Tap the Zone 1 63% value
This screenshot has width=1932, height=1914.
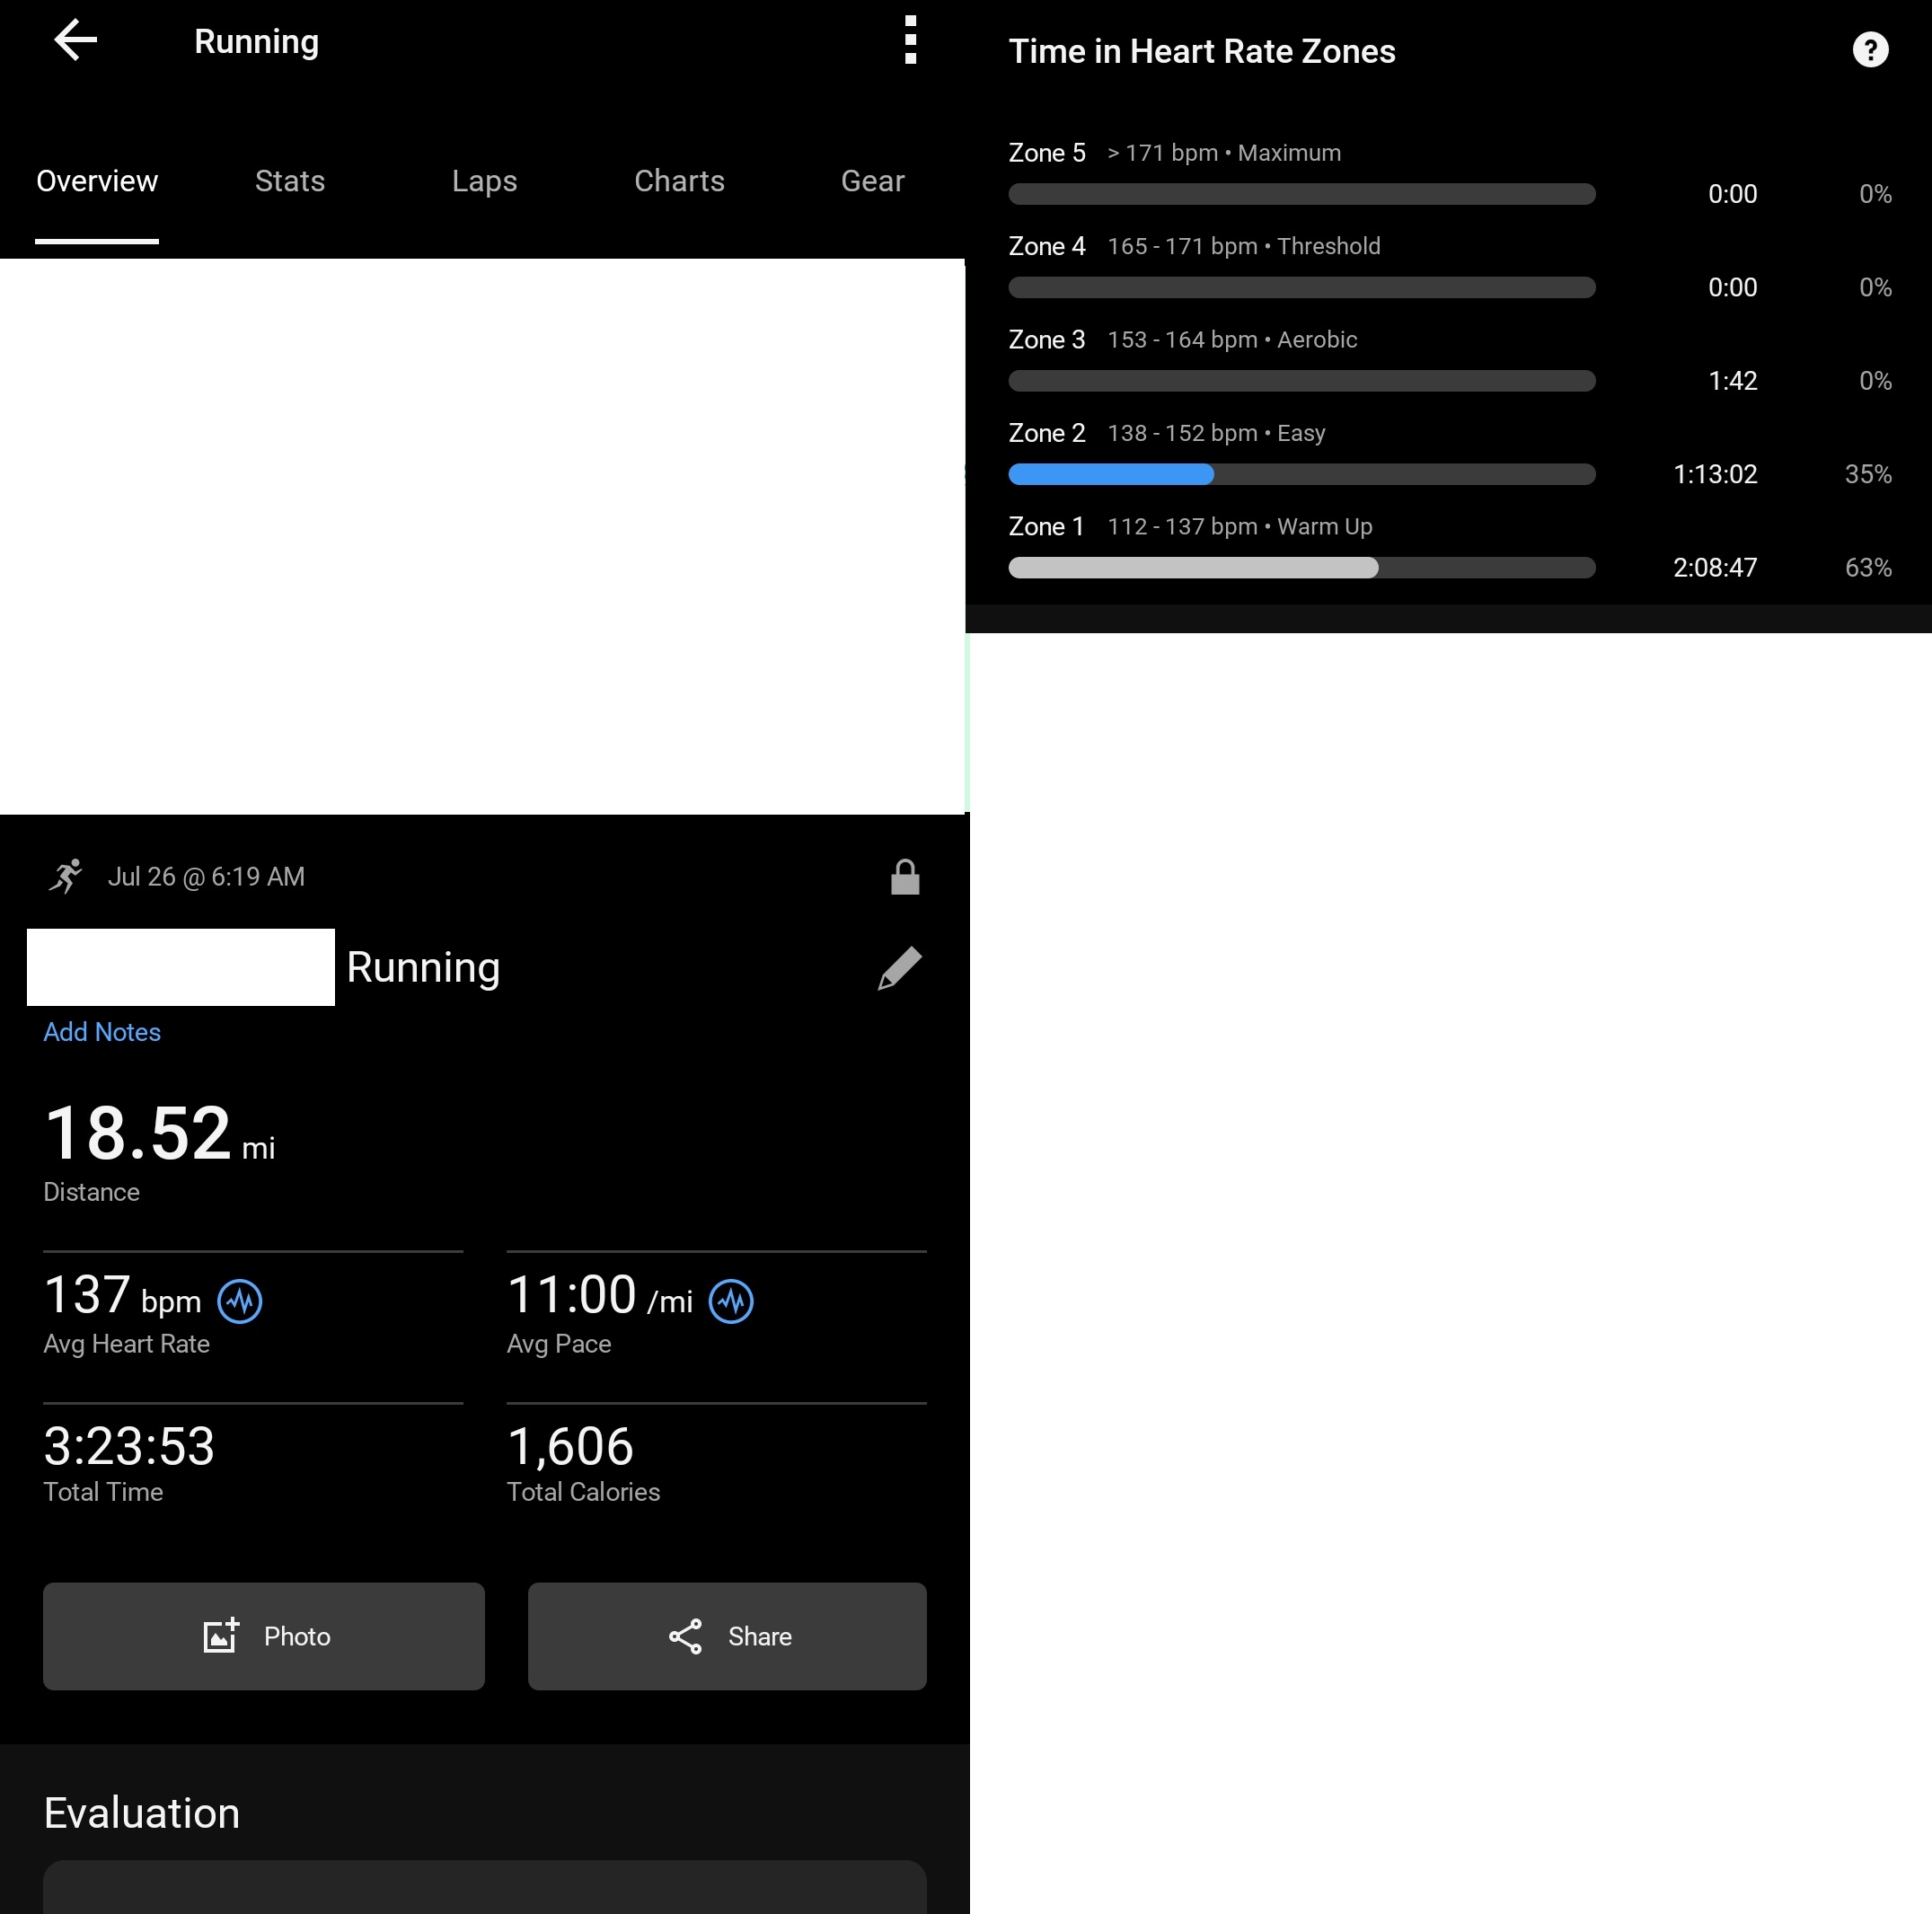click(x=1868, y=568)
